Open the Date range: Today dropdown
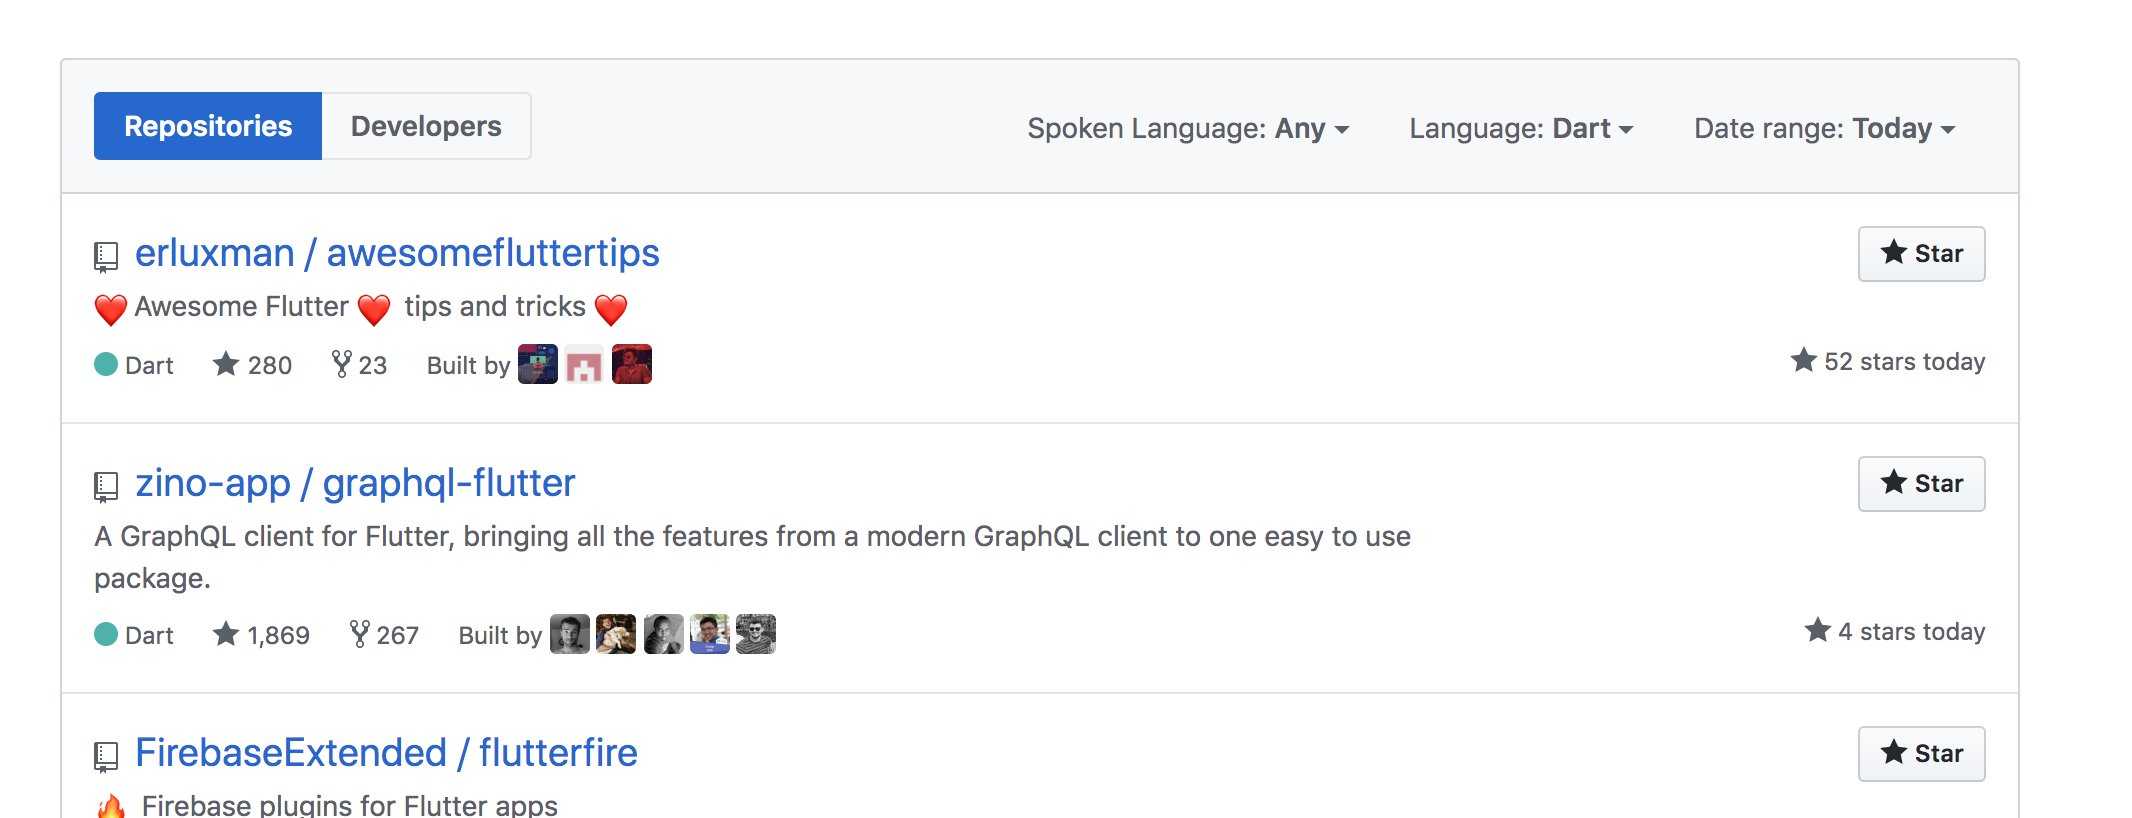The height and width of the screenshot is (818, 2132). [x=1824, y=128]
